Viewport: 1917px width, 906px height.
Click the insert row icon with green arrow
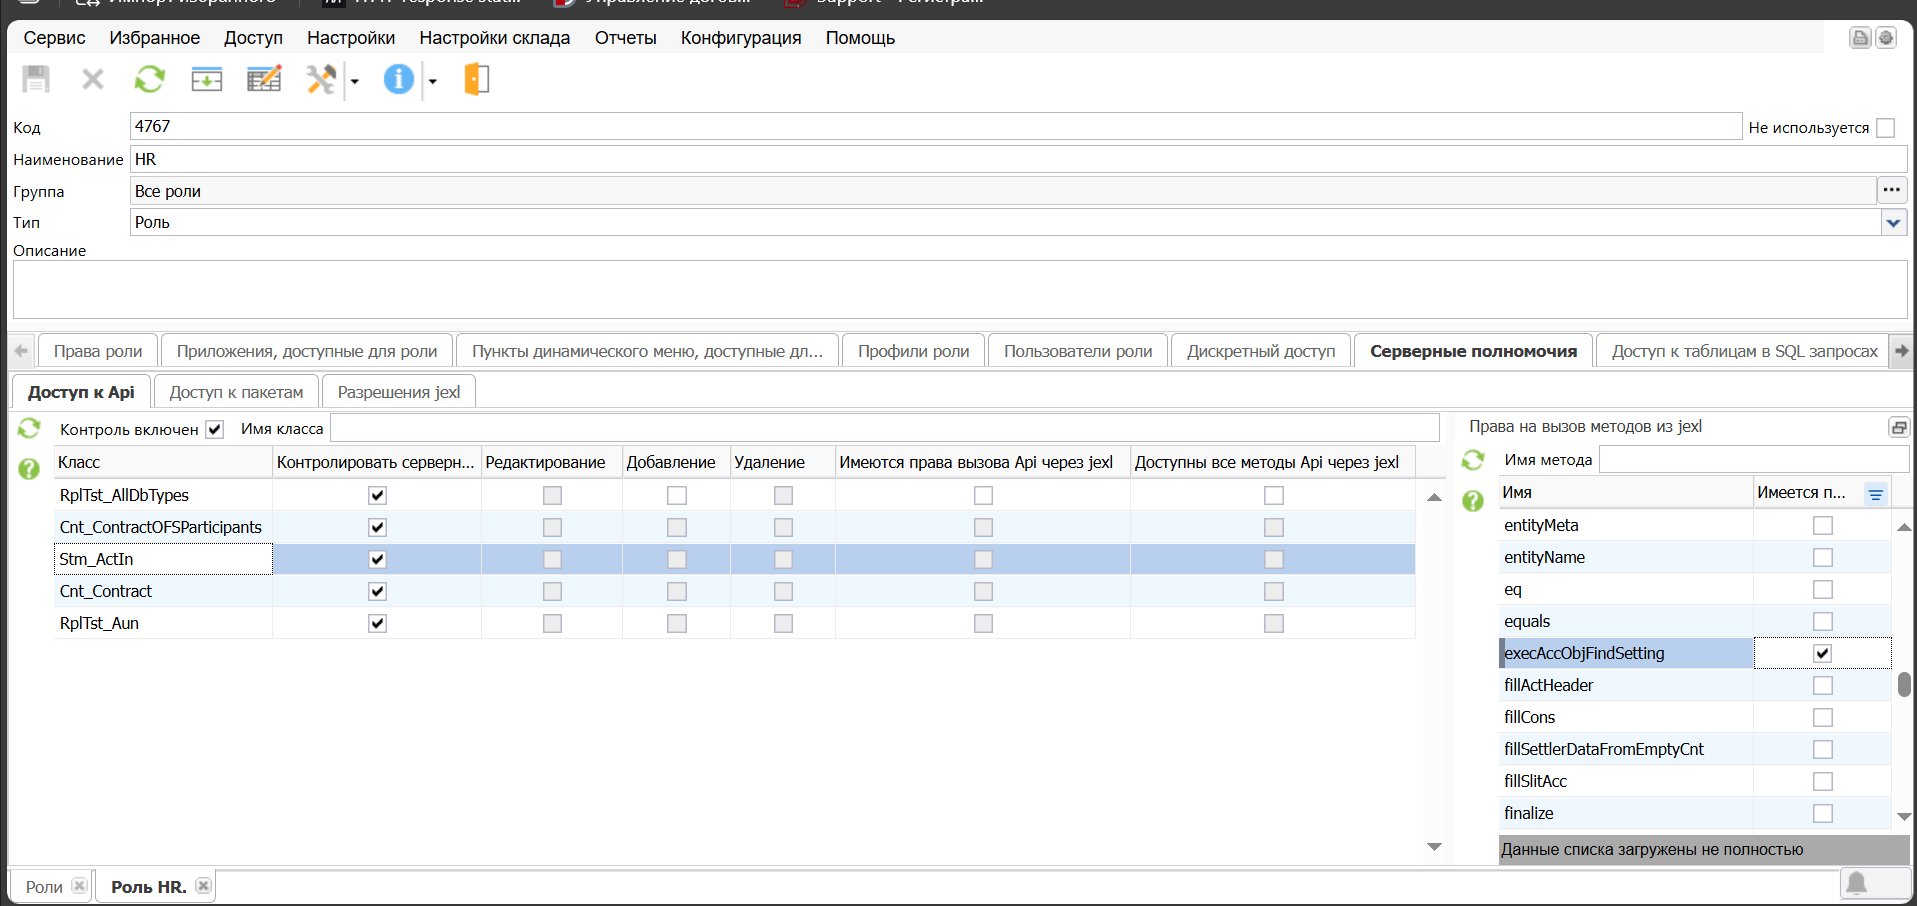(x=207, y=79)
